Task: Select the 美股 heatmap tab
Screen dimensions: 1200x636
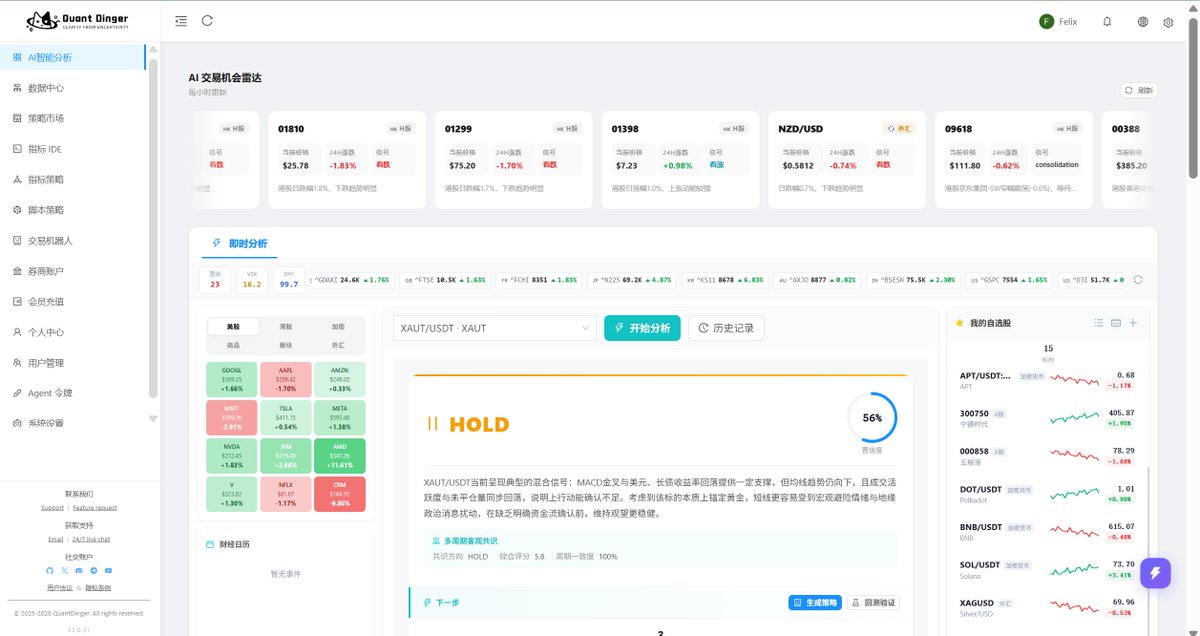Action: click(233, 327)
